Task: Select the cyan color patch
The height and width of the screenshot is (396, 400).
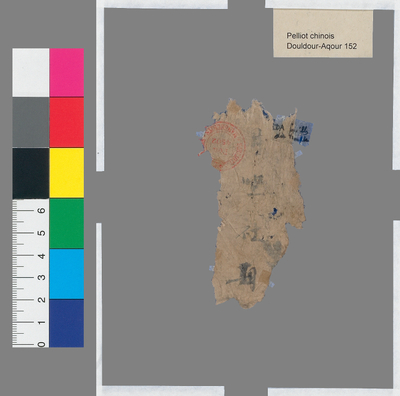Action: click(x=67, y=274)
